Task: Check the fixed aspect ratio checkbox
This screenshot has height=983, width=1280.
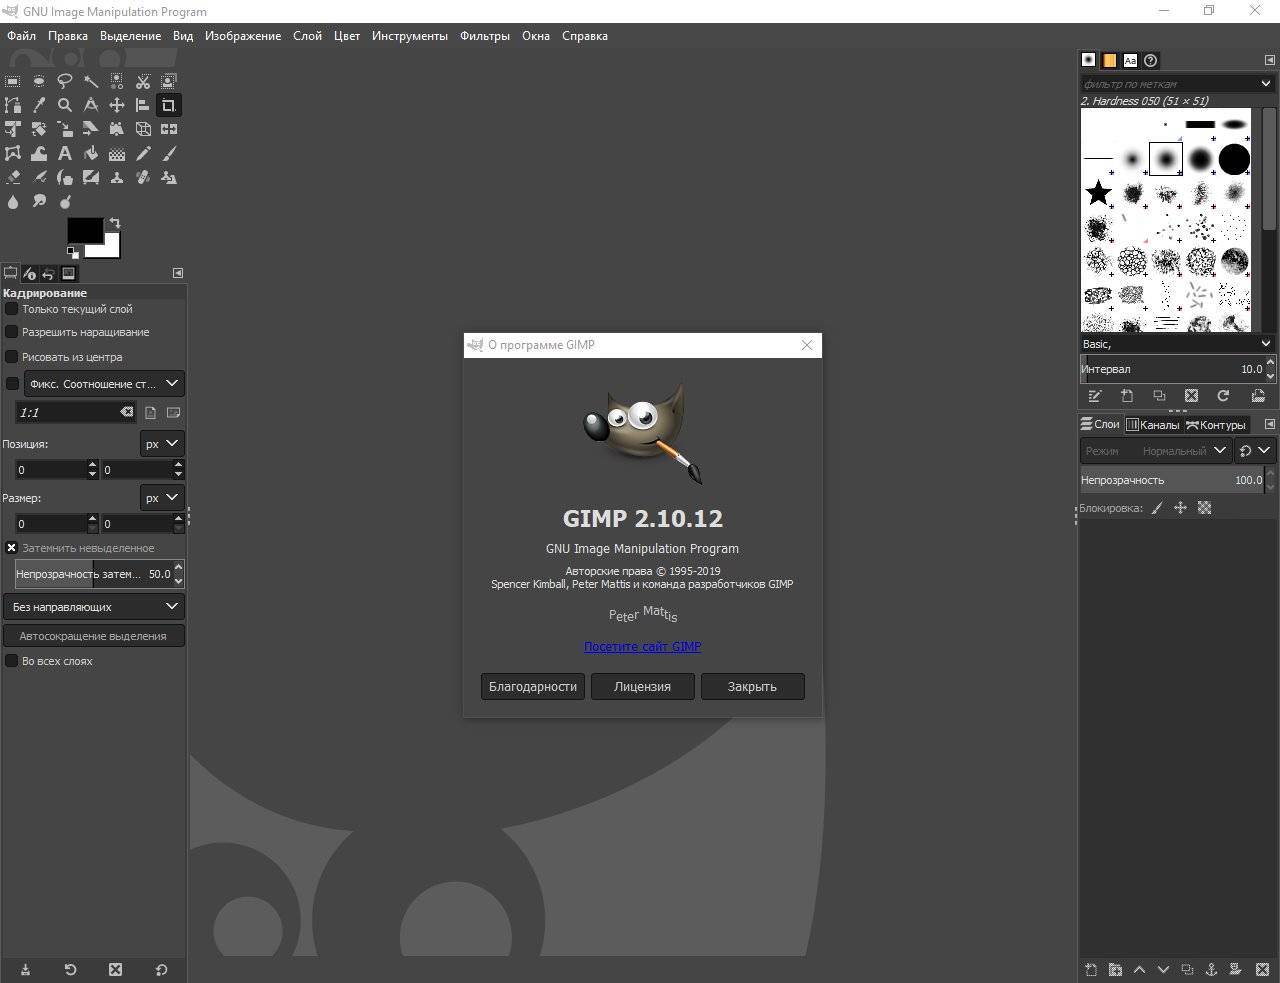Action: point(12,384)
